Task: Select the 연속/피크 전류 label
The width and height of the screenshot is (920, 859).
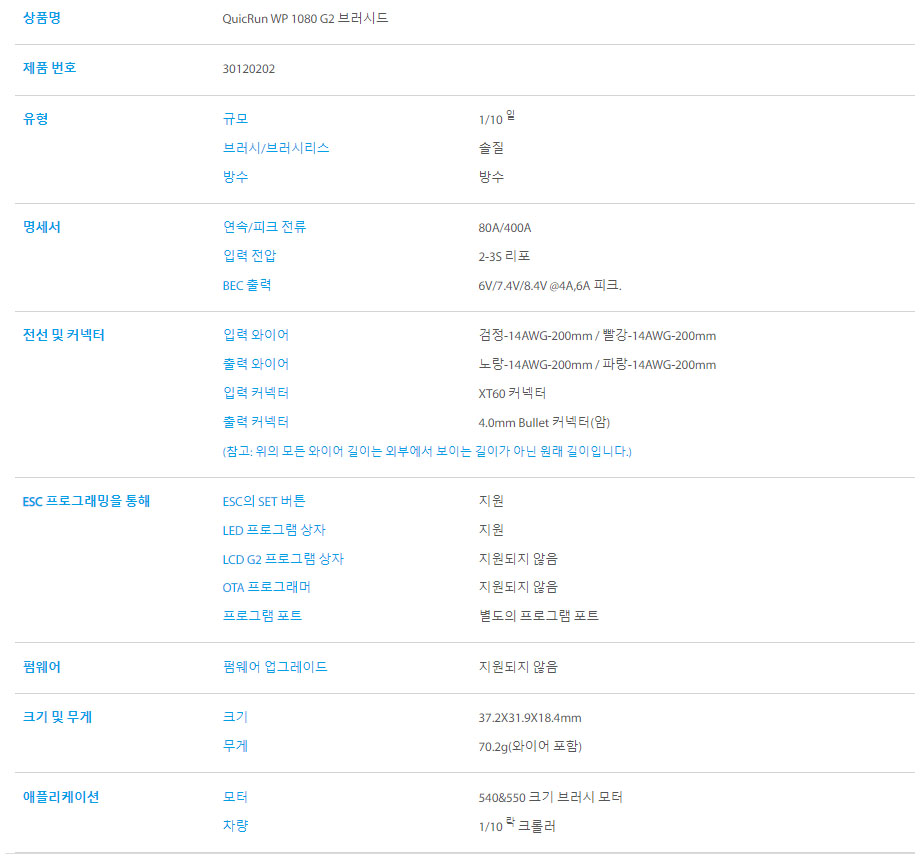Action: coord(263,227)
